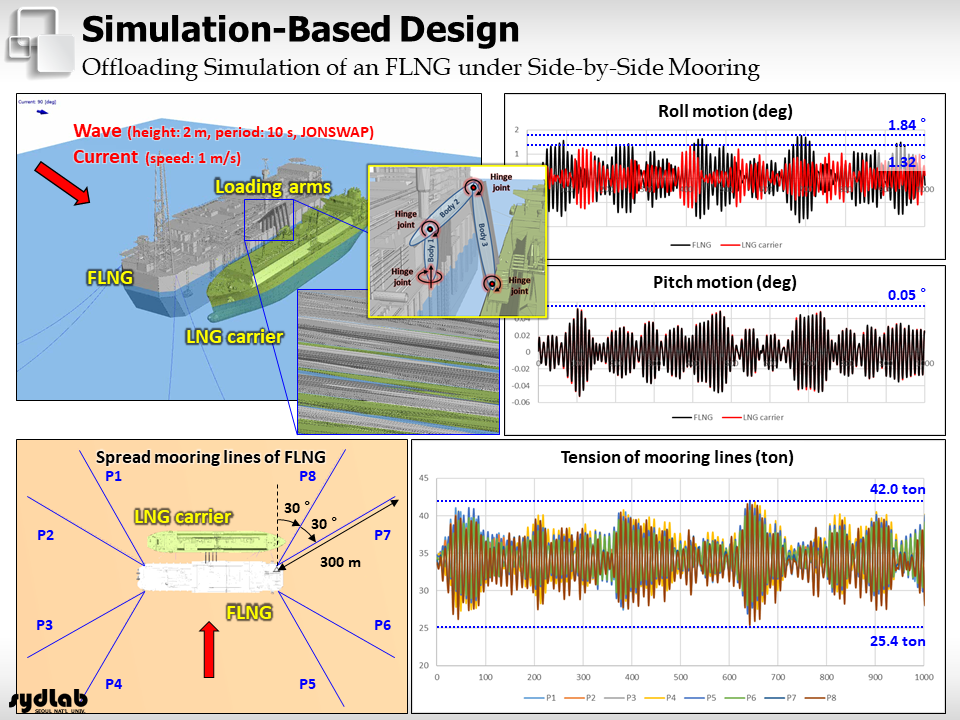Click the 'FLNG' label in the mooring diagram
This screenshot has height=720, width=960.
point(249,612)
